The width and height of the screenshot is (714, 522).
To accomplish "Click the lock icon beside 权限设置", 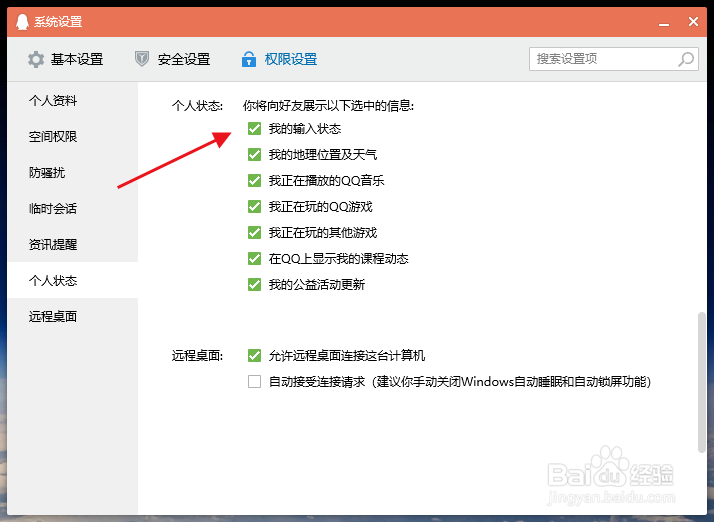I will click(x=249, y=59).
